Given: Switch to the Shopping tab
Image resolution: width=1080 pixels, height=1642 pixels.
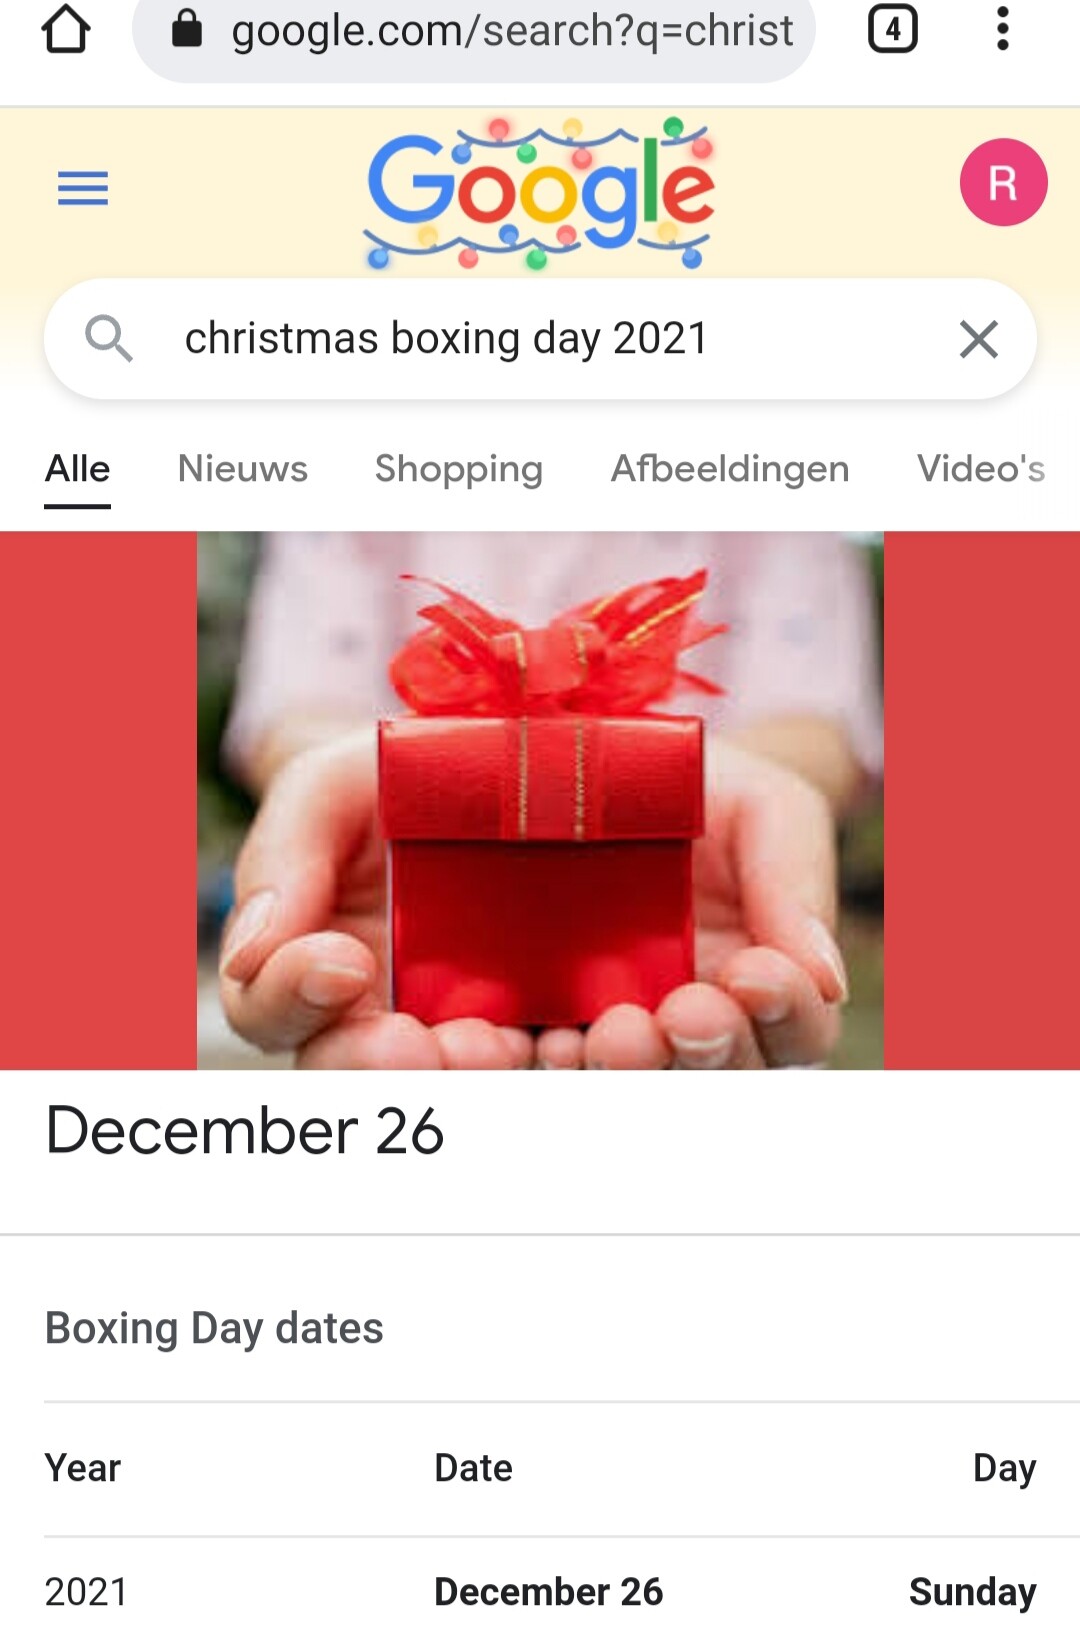Looking at the screenshot, I should pos(459,469).
